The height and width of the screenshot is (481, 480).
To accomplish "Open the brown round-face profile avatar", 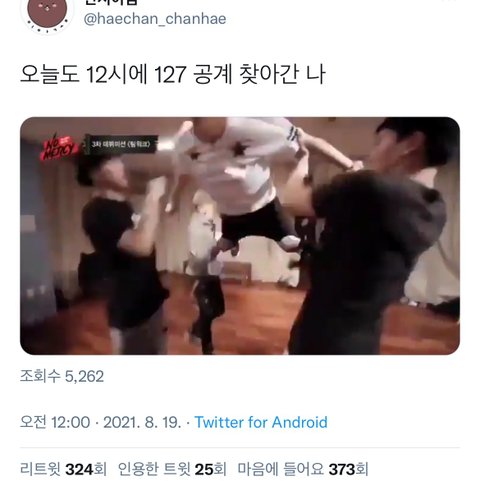I will (x=47, y=13).
